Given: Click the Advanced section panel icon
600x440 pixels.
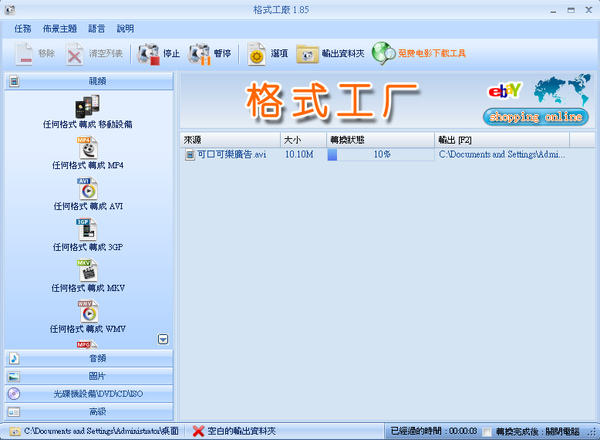Looking at the screenshot, I should tap(14, 412).
